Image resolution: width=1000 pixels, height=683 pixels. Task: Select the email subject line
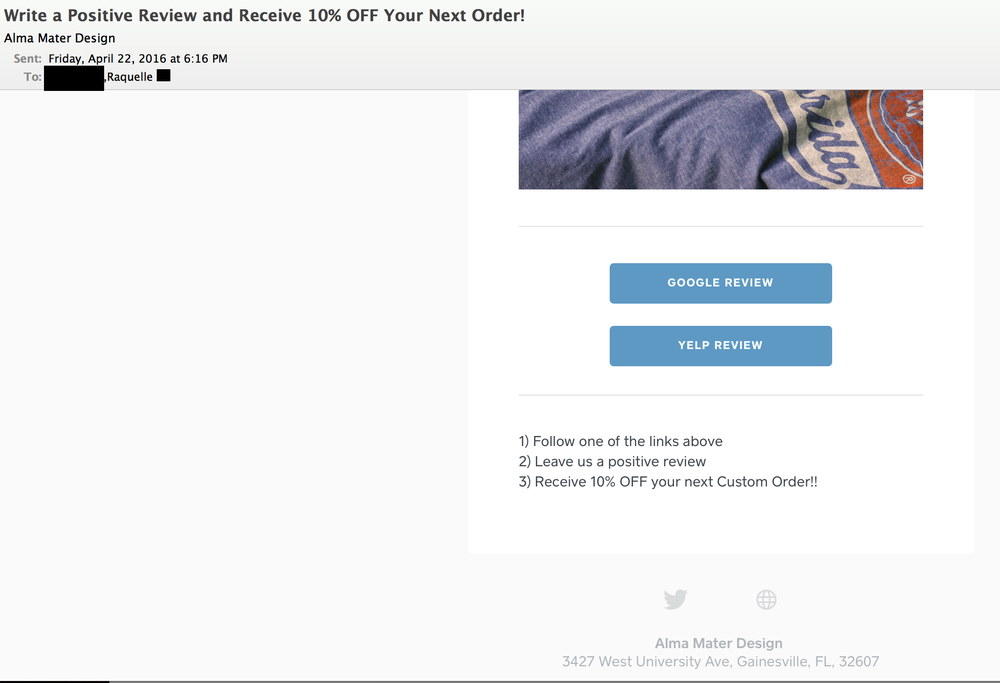[x=264, y=16]
